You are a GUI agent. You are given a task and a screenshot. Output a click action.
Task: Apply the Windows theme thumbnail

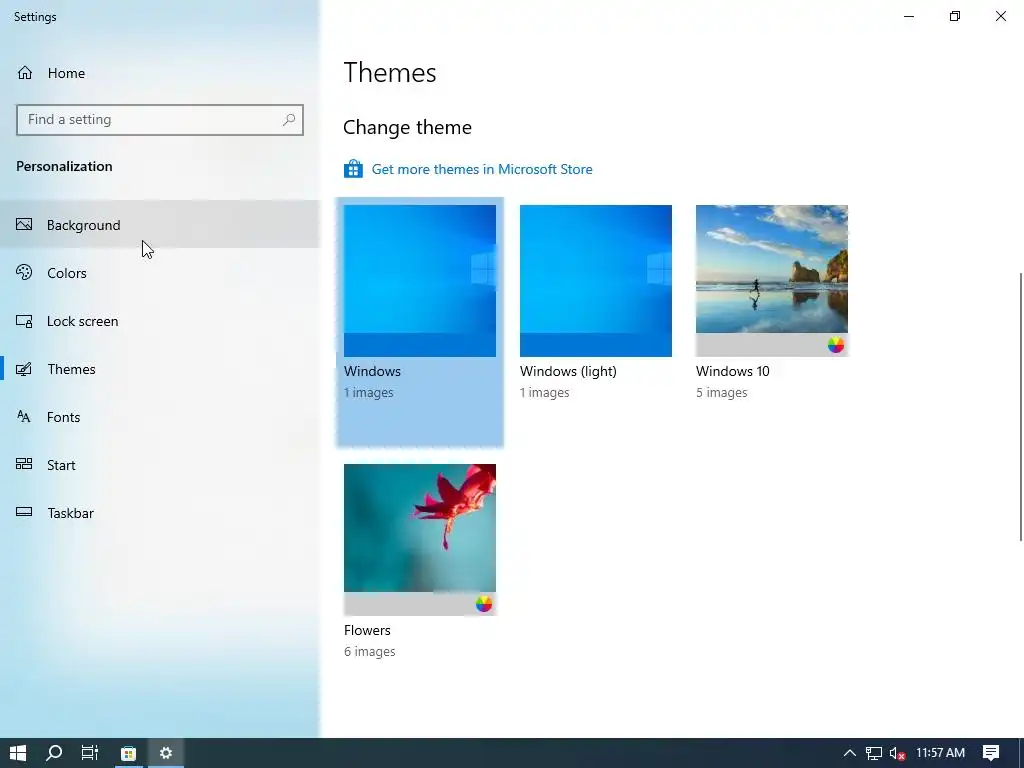420,281
